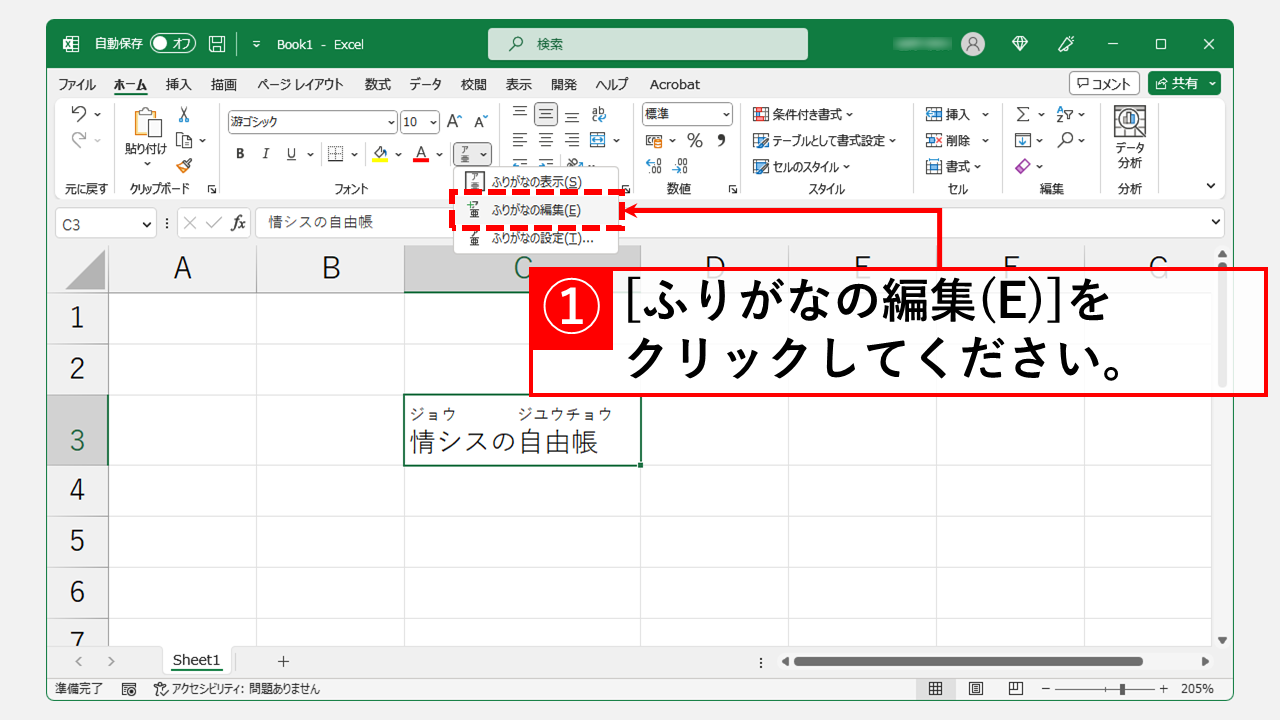This screenshot has width=1280, height=720.
Task: Switch to the 挿入 tab
Action: click(x=178, y=84)
